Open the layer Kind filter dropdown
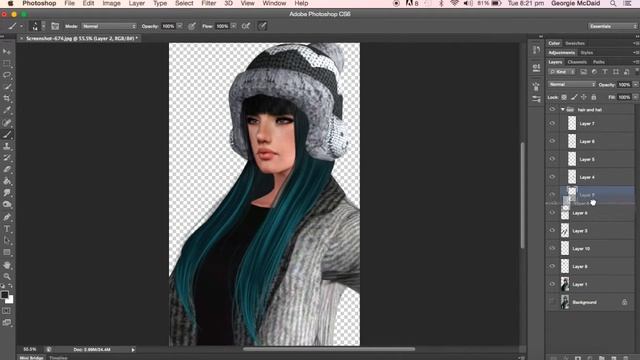The height and width of the screenshot is (360, 640). click(562, 72)
